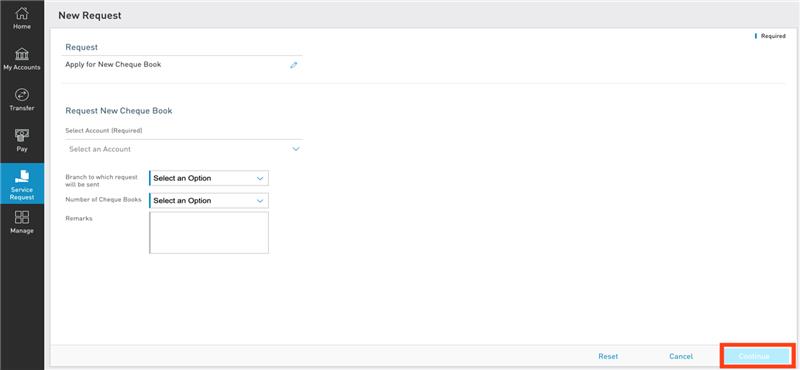
Task: Click the Select an Account placeholder field
Action: pyautogui.click(x=184, y=149)
